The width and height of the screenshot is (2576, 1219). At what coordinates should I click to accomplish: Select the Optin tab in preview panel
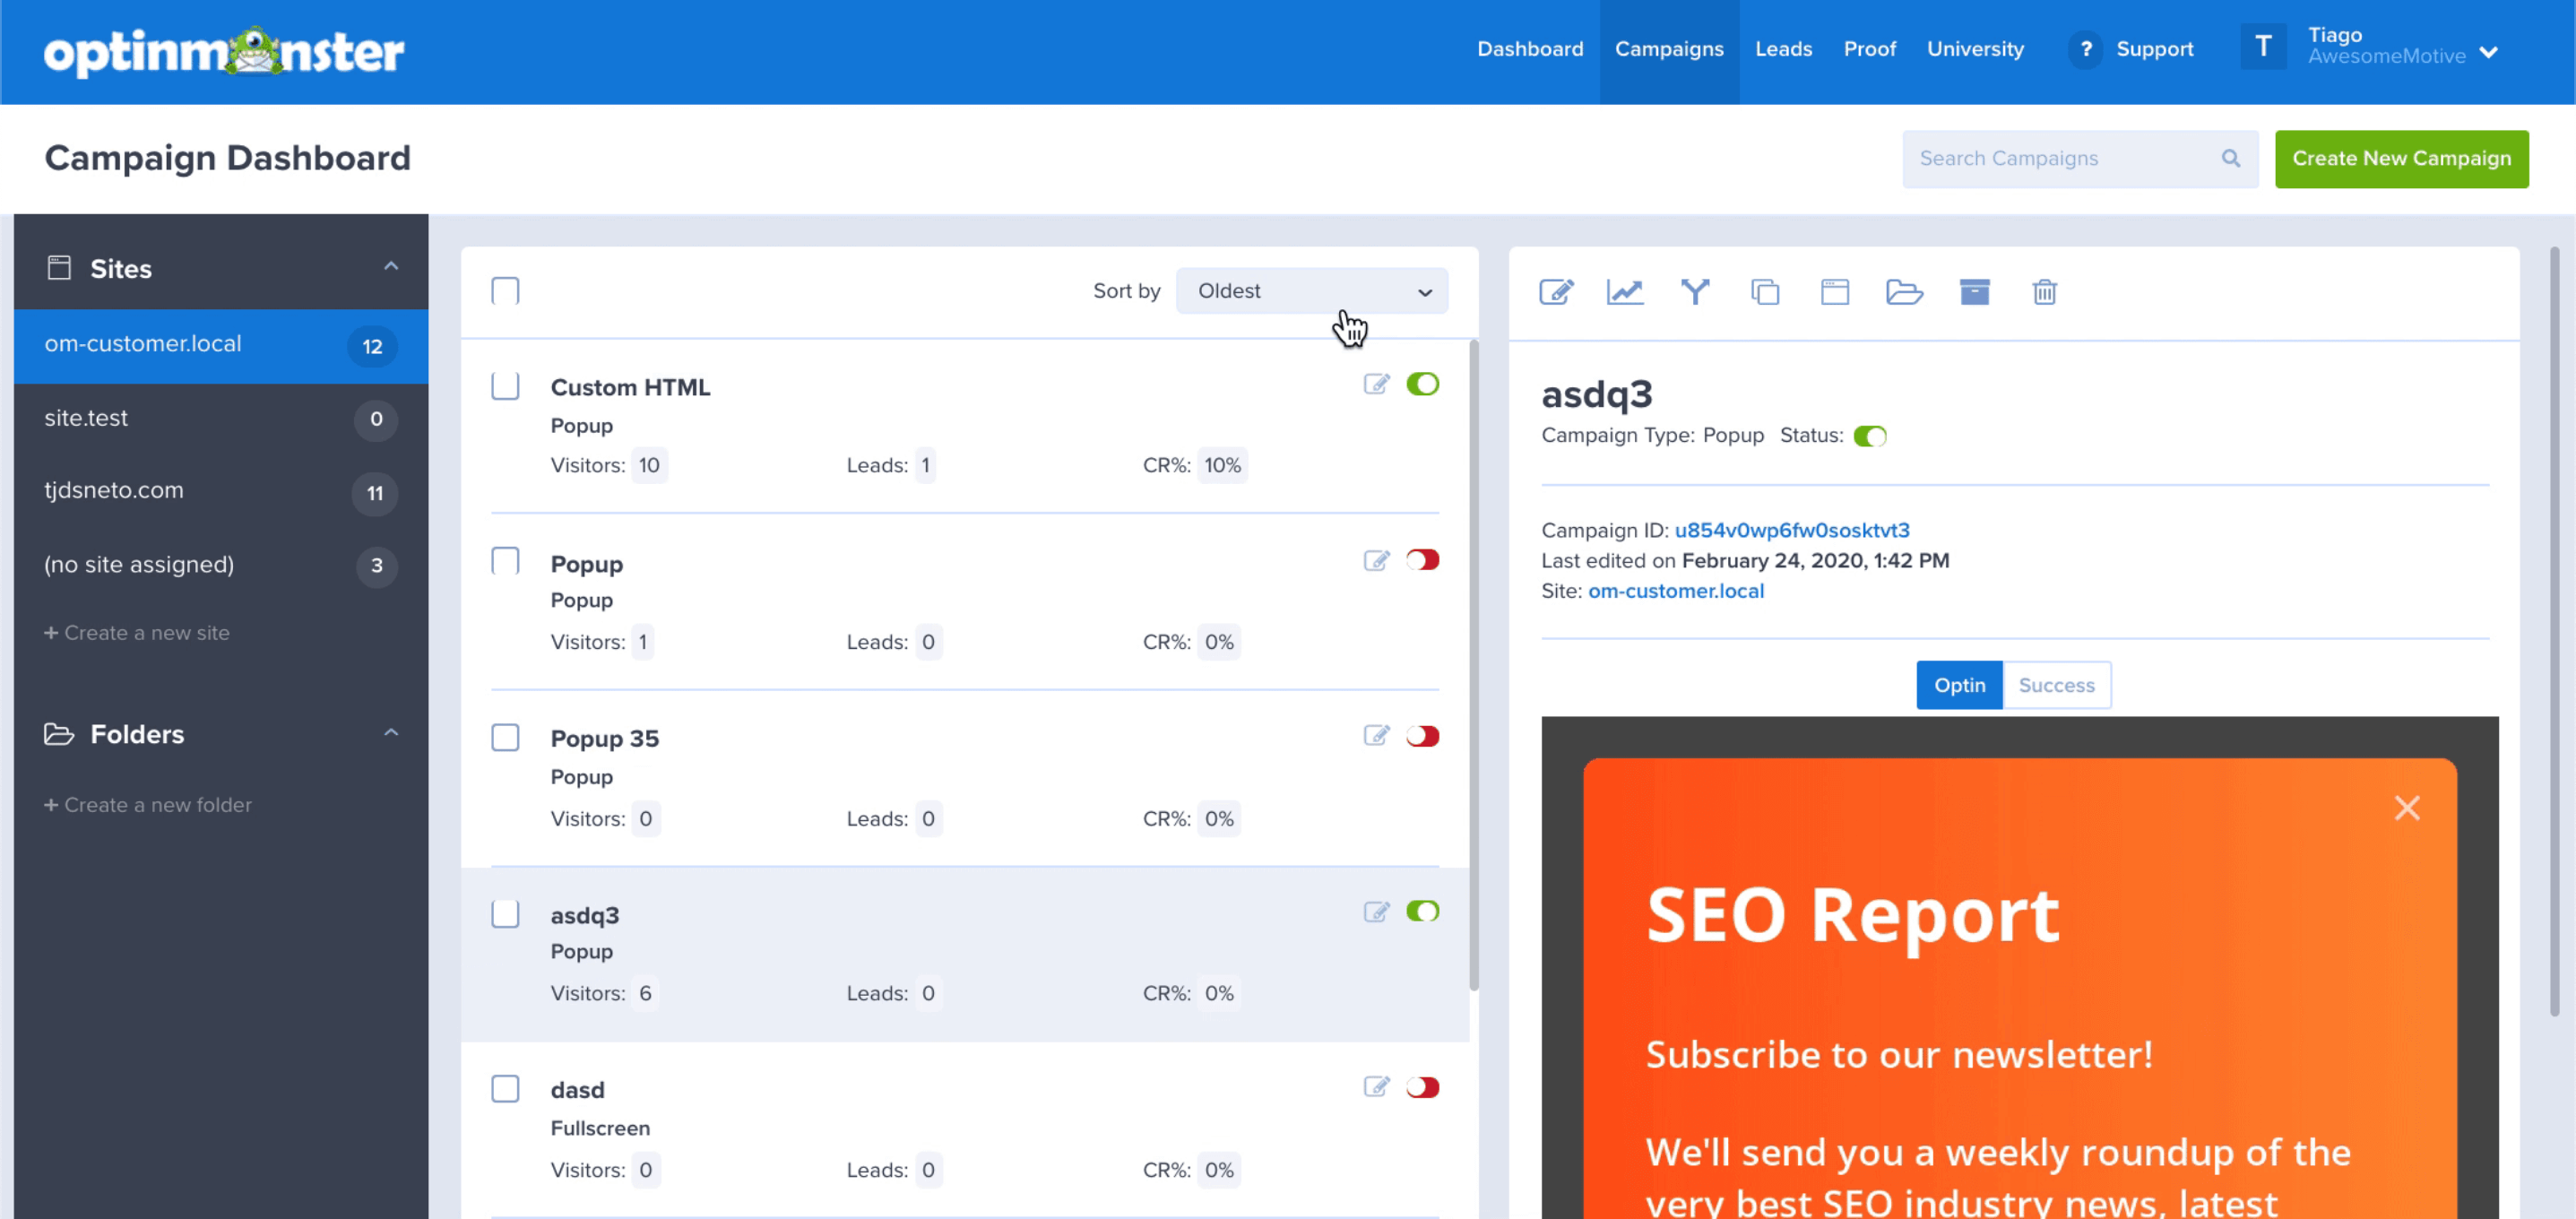coord(1958,685)
